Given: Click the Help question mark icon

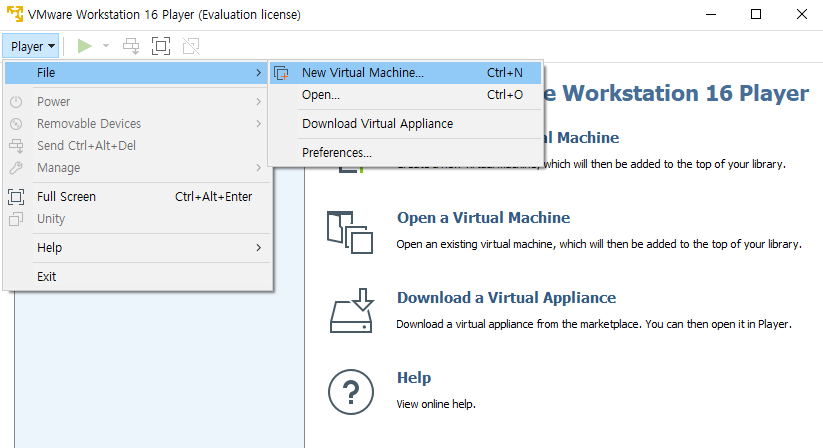Looking at the screenshot, I should pyautogui.click(x=351, y=392).
